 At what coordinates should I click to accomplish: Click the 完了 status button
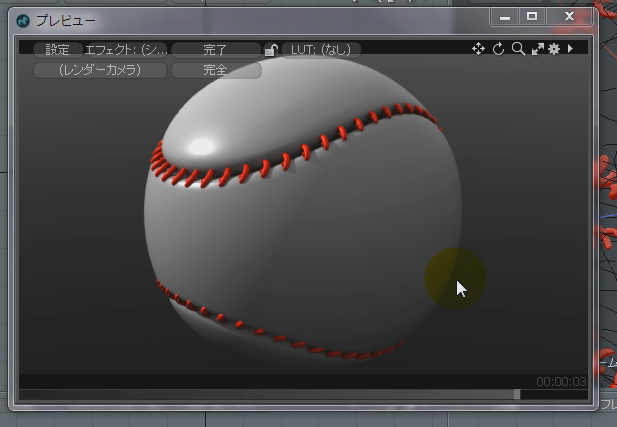[215, 49]
